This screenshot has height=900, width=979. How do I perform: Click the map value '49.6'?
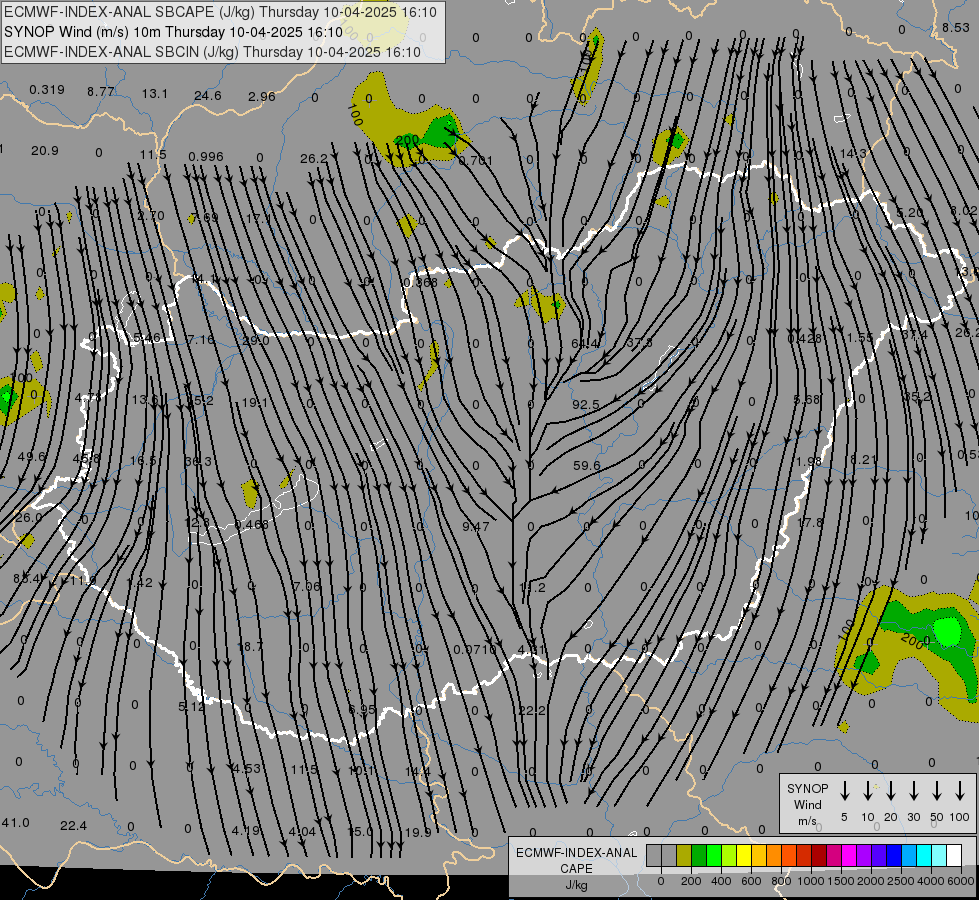(32, 457)
